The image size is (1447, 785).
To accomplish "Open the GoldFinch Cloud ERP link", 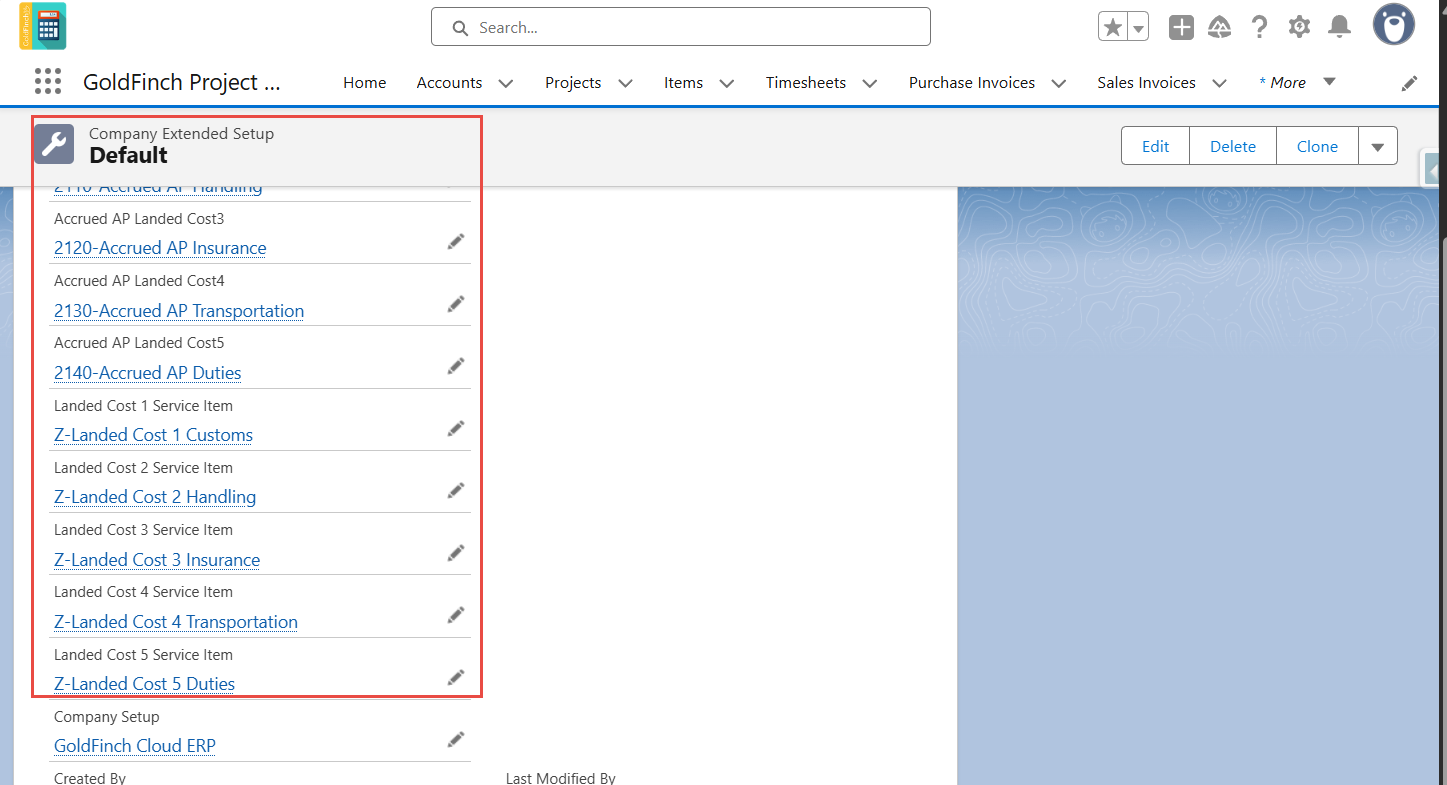I will tap(135, 746).
